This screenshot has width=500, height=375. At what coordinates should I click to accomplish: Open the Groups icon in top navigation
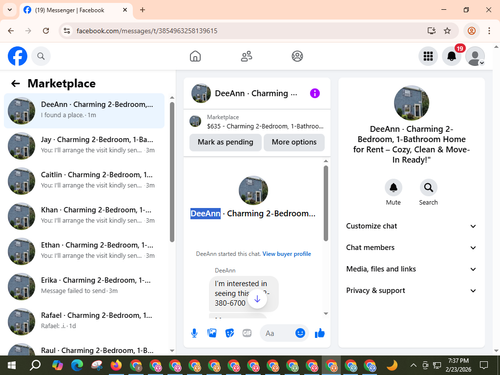(297, 56)
